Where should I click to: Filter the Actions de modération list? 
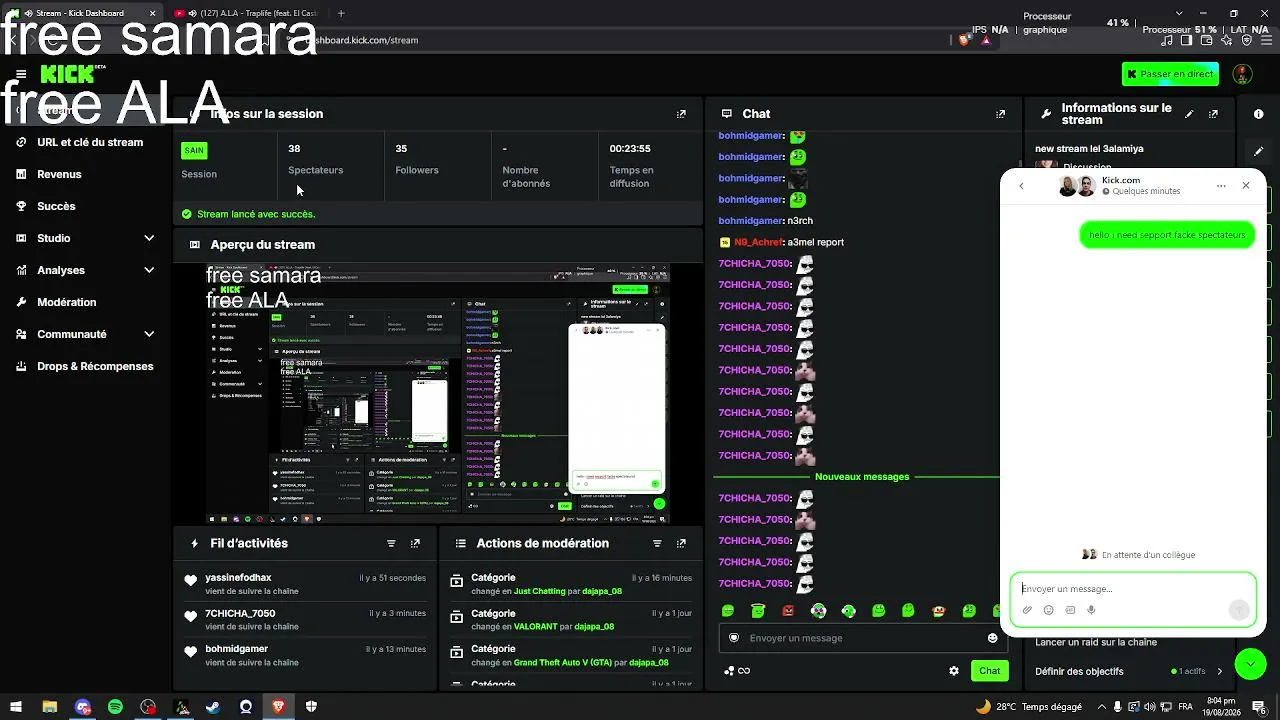(x=657, y=543)
